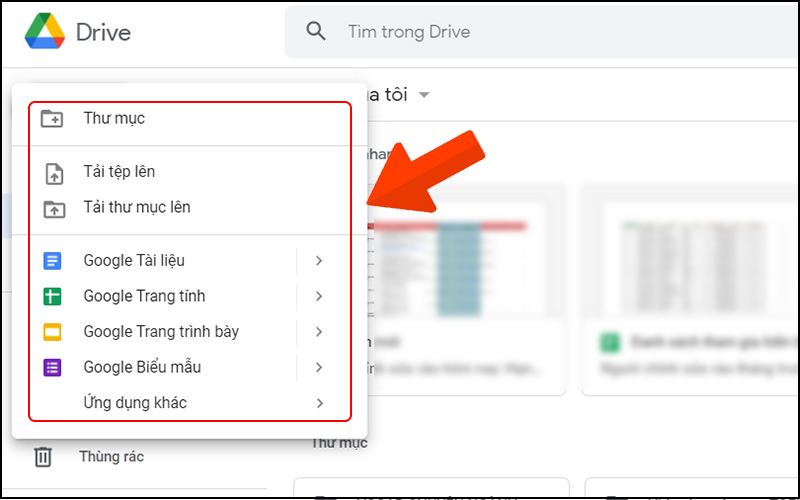Click the Google Drive logo
Image resolution: width=800 pixels, height=500 pixels.
[45, 32]
